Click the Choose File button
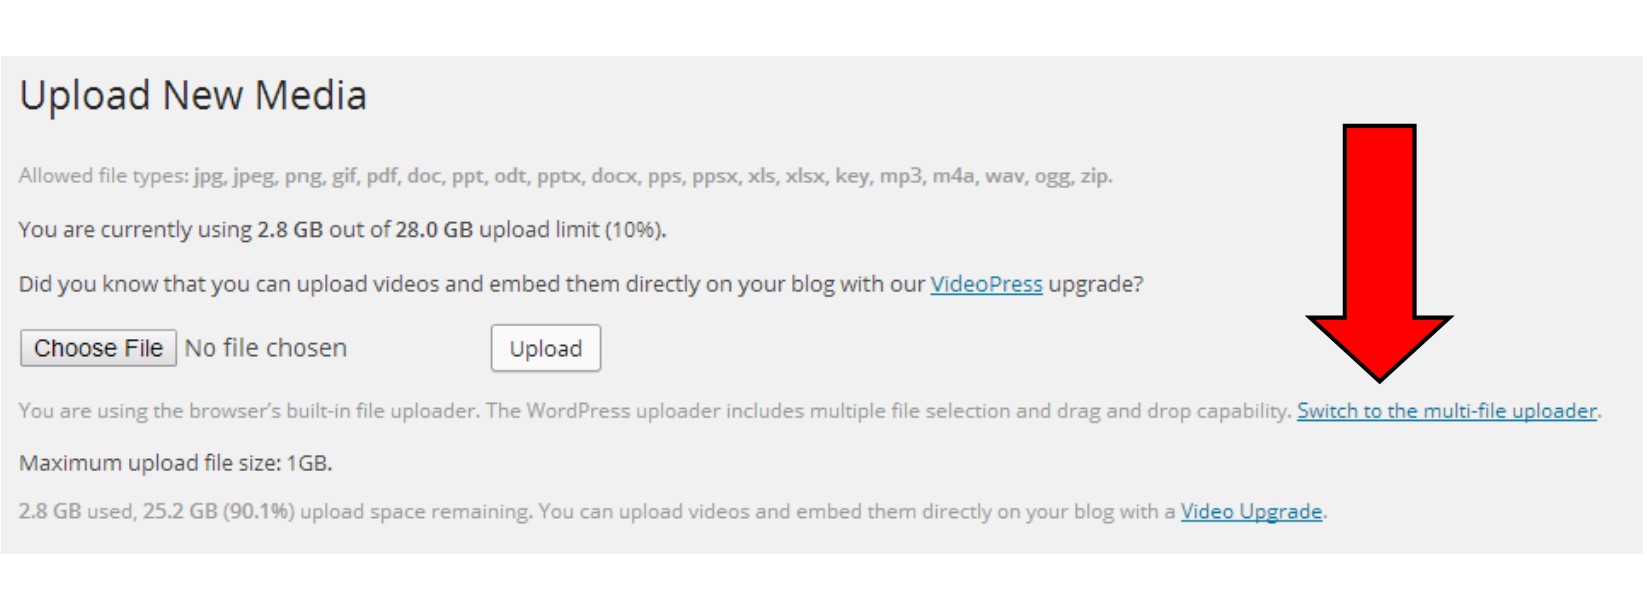 pos(98,348)
